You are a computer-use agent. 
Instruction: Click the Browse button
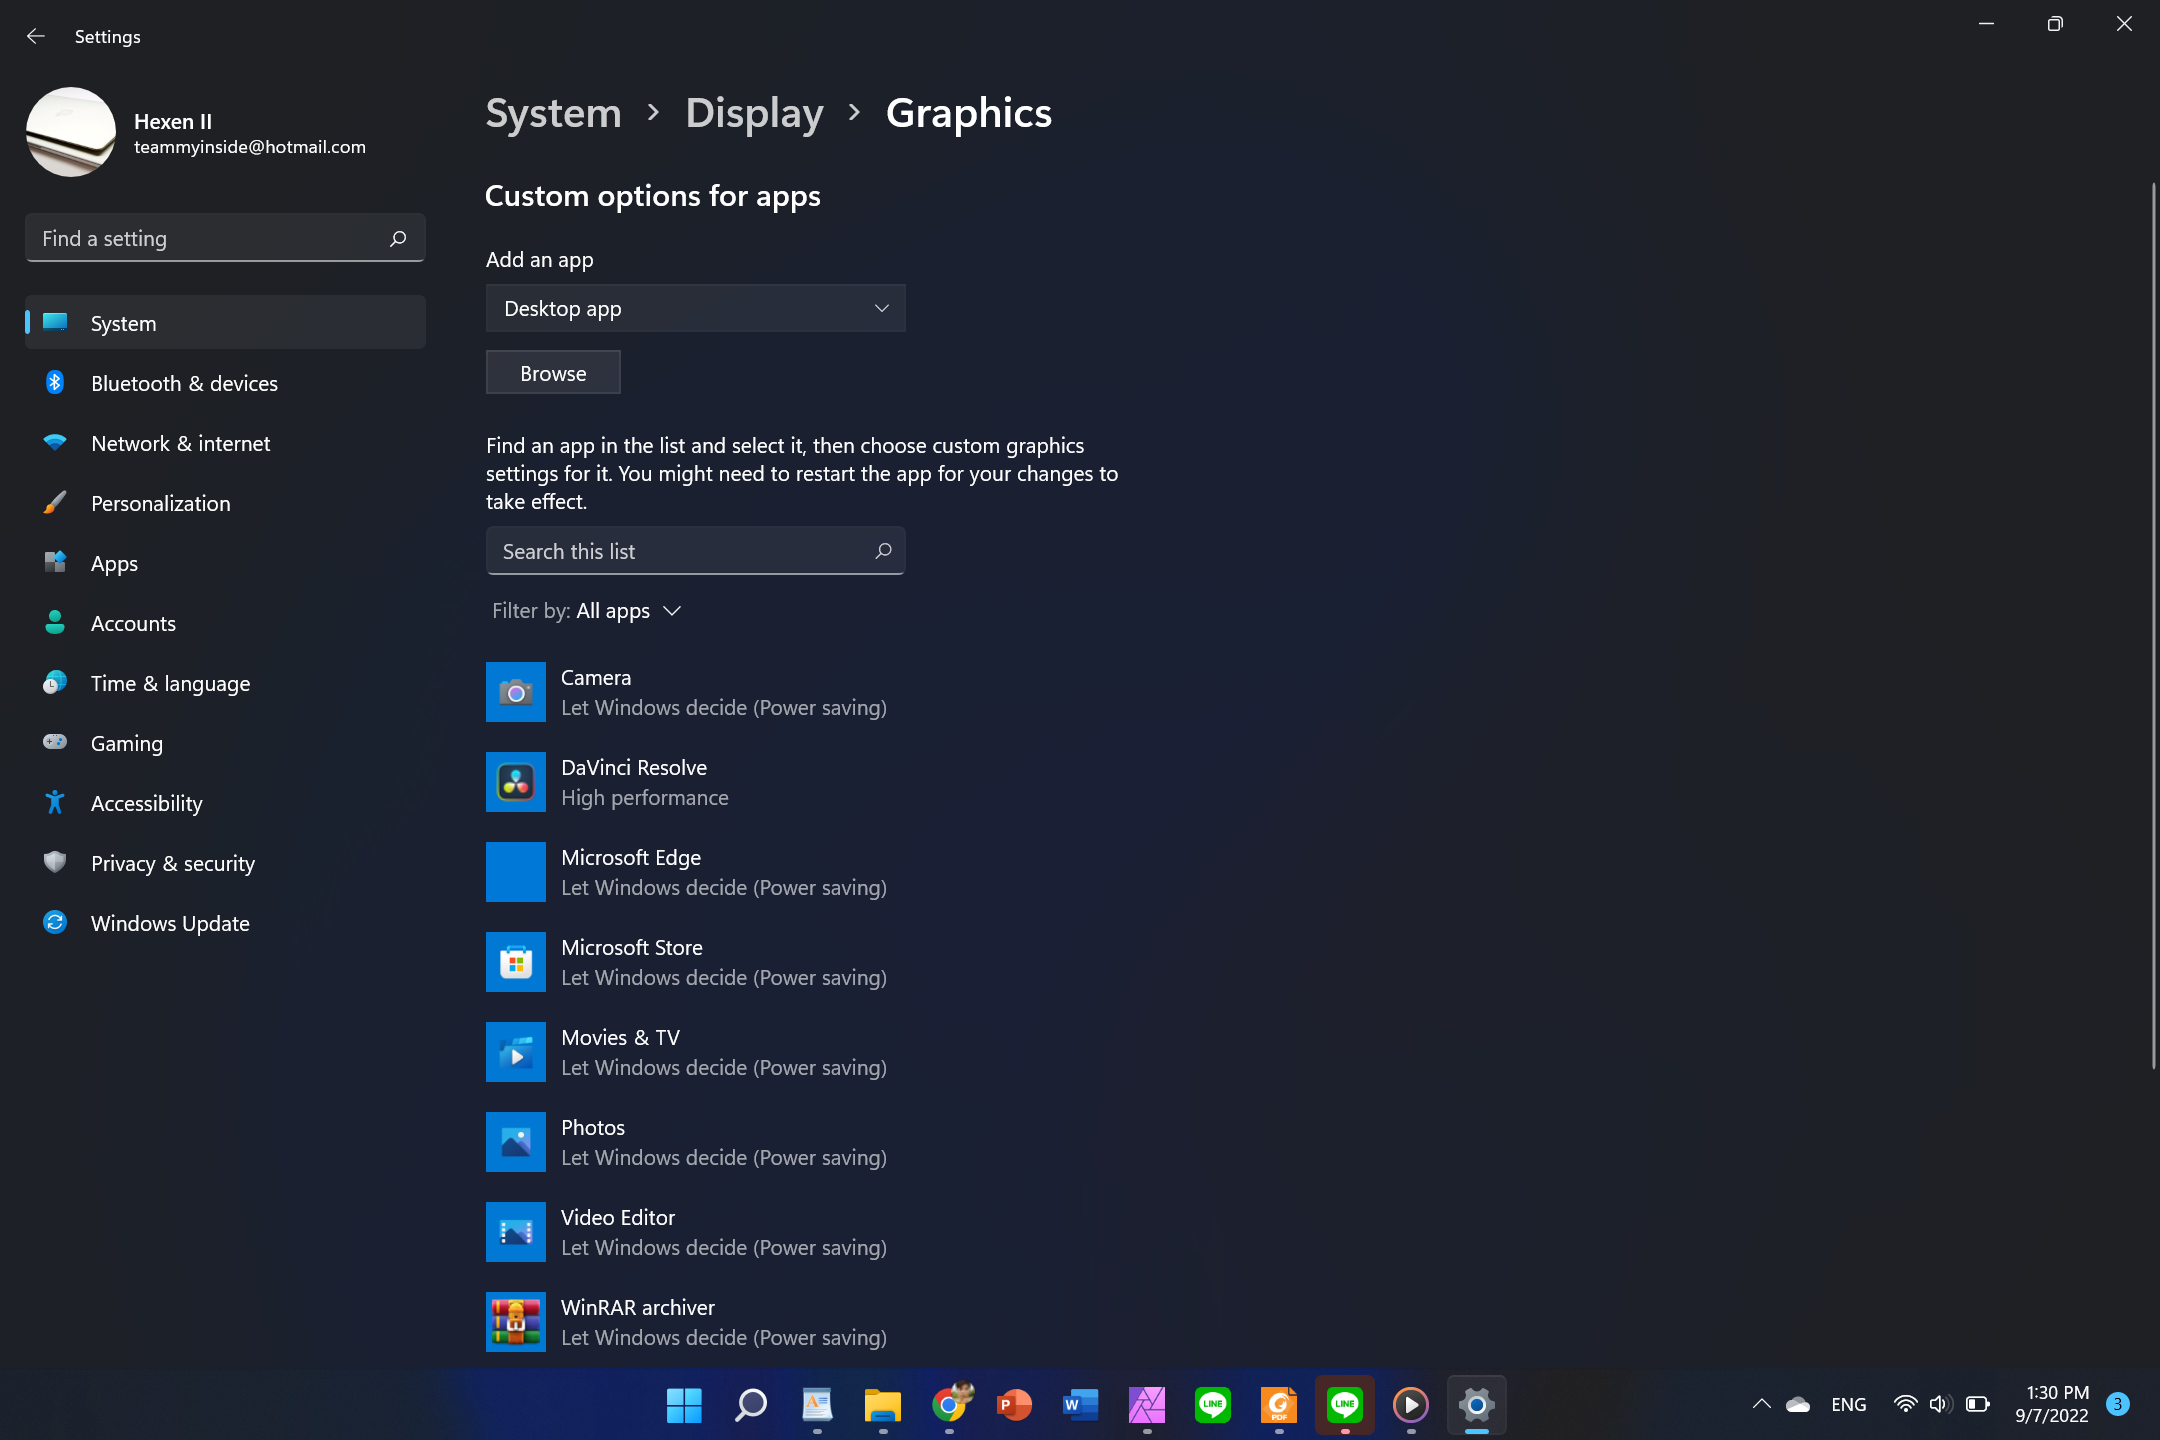[x=553, y=372]
